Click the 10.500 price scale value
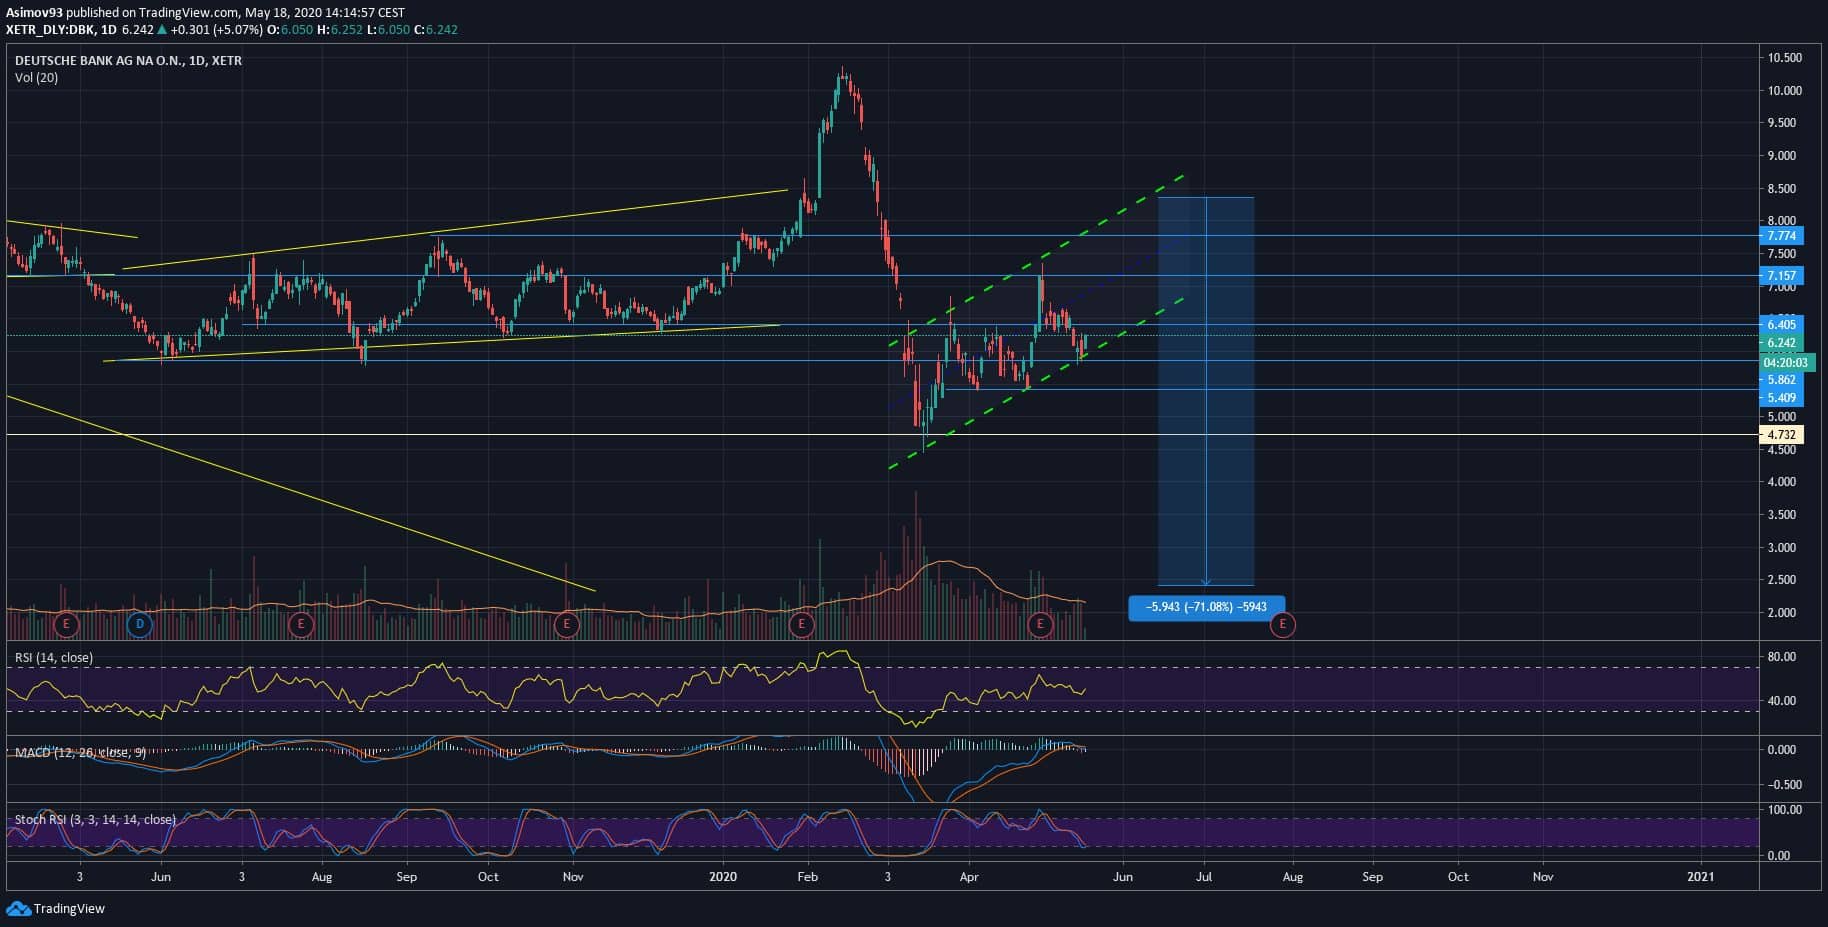This screenshot has height=927, width=1828. (1784, 58)
